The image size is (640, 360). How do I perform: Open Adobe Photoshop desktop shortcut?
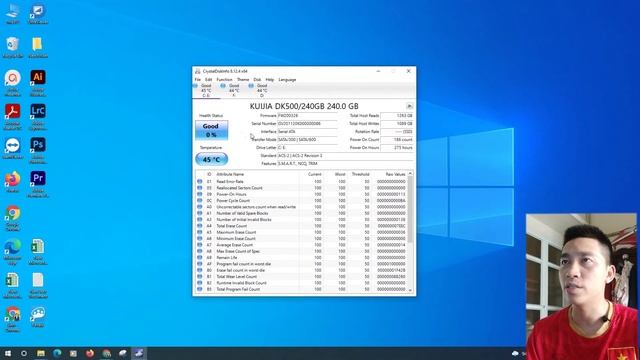(x=38, y=149)
